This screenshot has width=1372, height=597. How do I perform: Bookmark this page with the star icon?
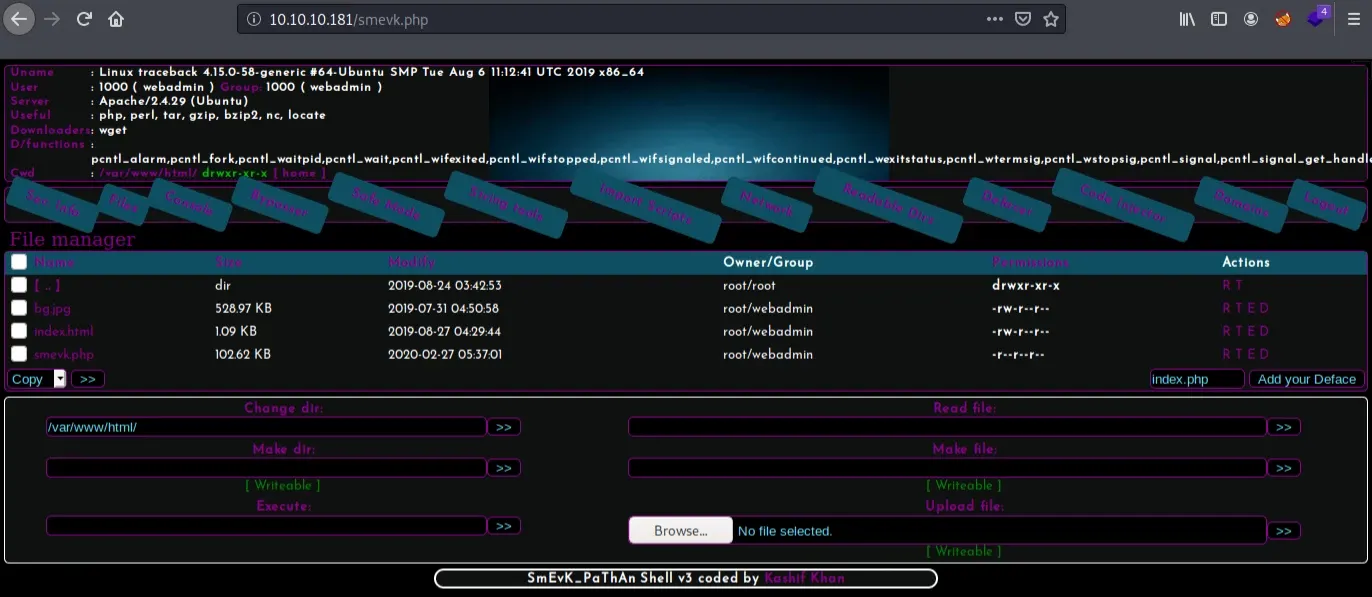click(x=1050, y=19)
